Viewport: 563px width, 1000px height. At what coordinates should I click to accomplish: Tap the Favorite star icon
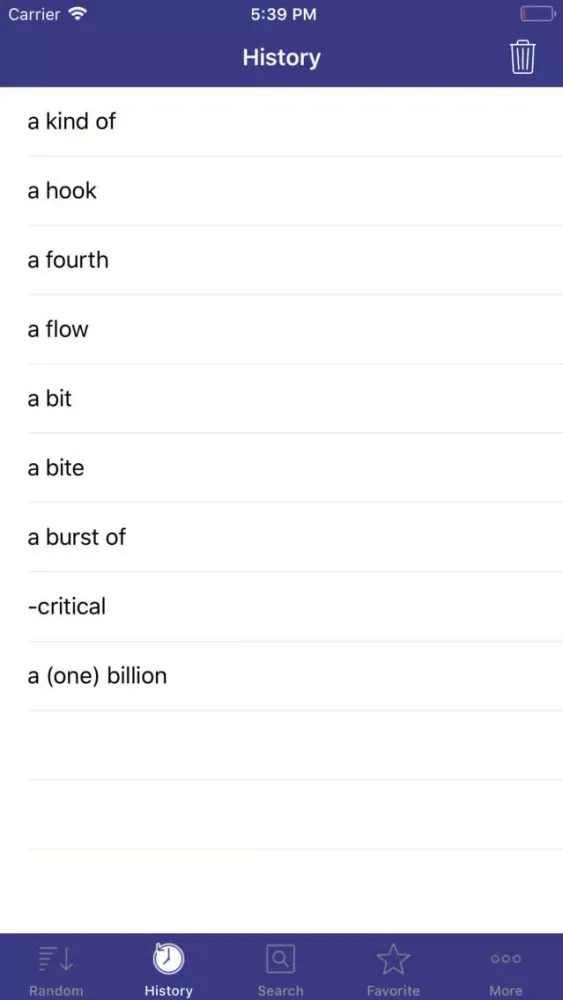393,959
